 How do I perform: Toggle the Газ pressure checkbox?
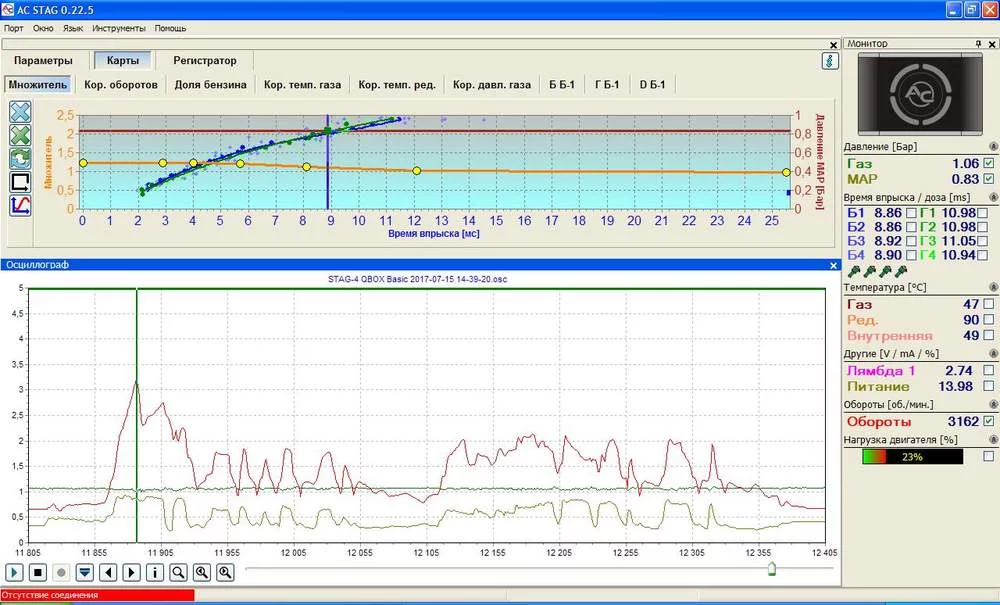coord(989,164)
